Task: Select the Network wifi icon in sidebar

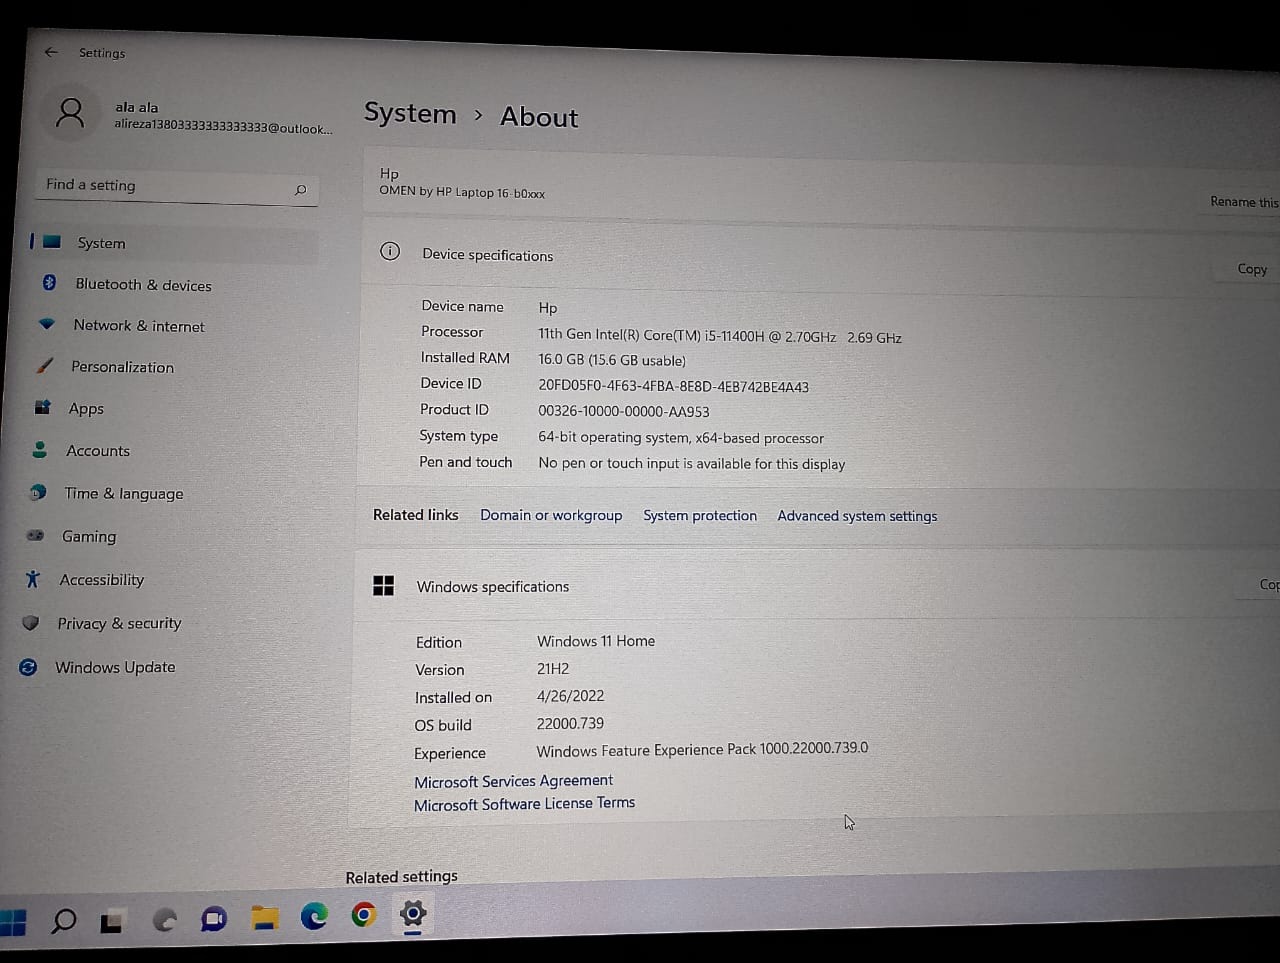Action: 47,324
